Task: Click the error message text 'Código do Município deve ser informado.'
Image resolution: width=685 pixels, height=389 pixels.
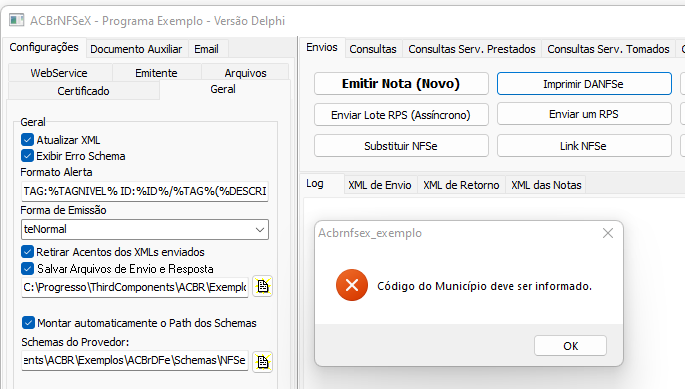Action: click(484, 286)
